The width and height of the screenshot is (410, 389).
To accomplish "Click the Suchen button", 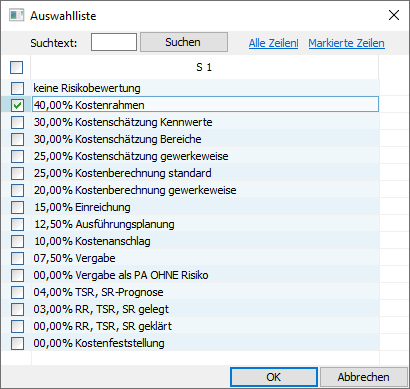I will (184, 42).
